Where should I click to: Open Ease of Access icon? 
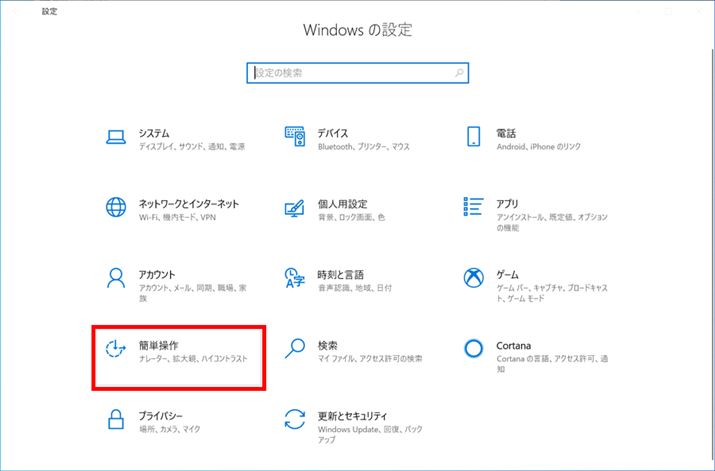point(117,347)
